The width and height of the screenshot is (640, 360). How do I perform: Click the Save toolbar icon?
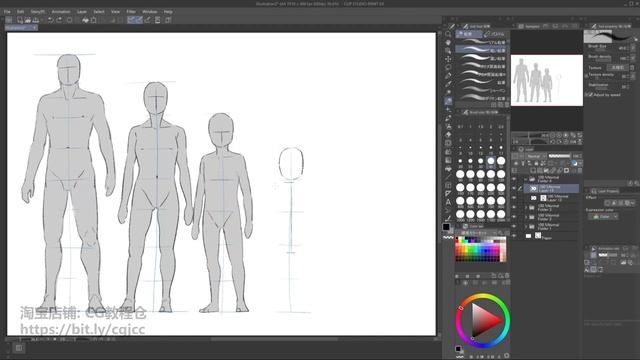click(36, 20)
